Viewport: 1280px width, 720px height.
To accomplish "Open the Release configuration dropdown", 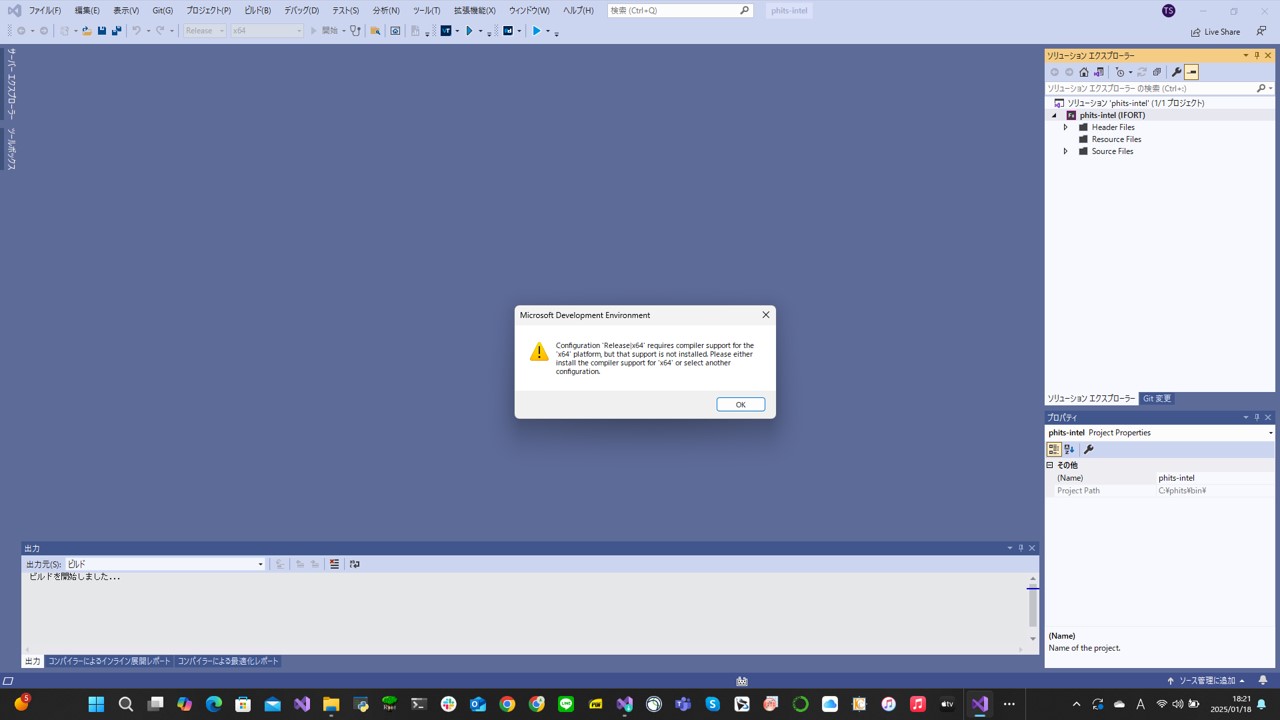I will [205, 31].
